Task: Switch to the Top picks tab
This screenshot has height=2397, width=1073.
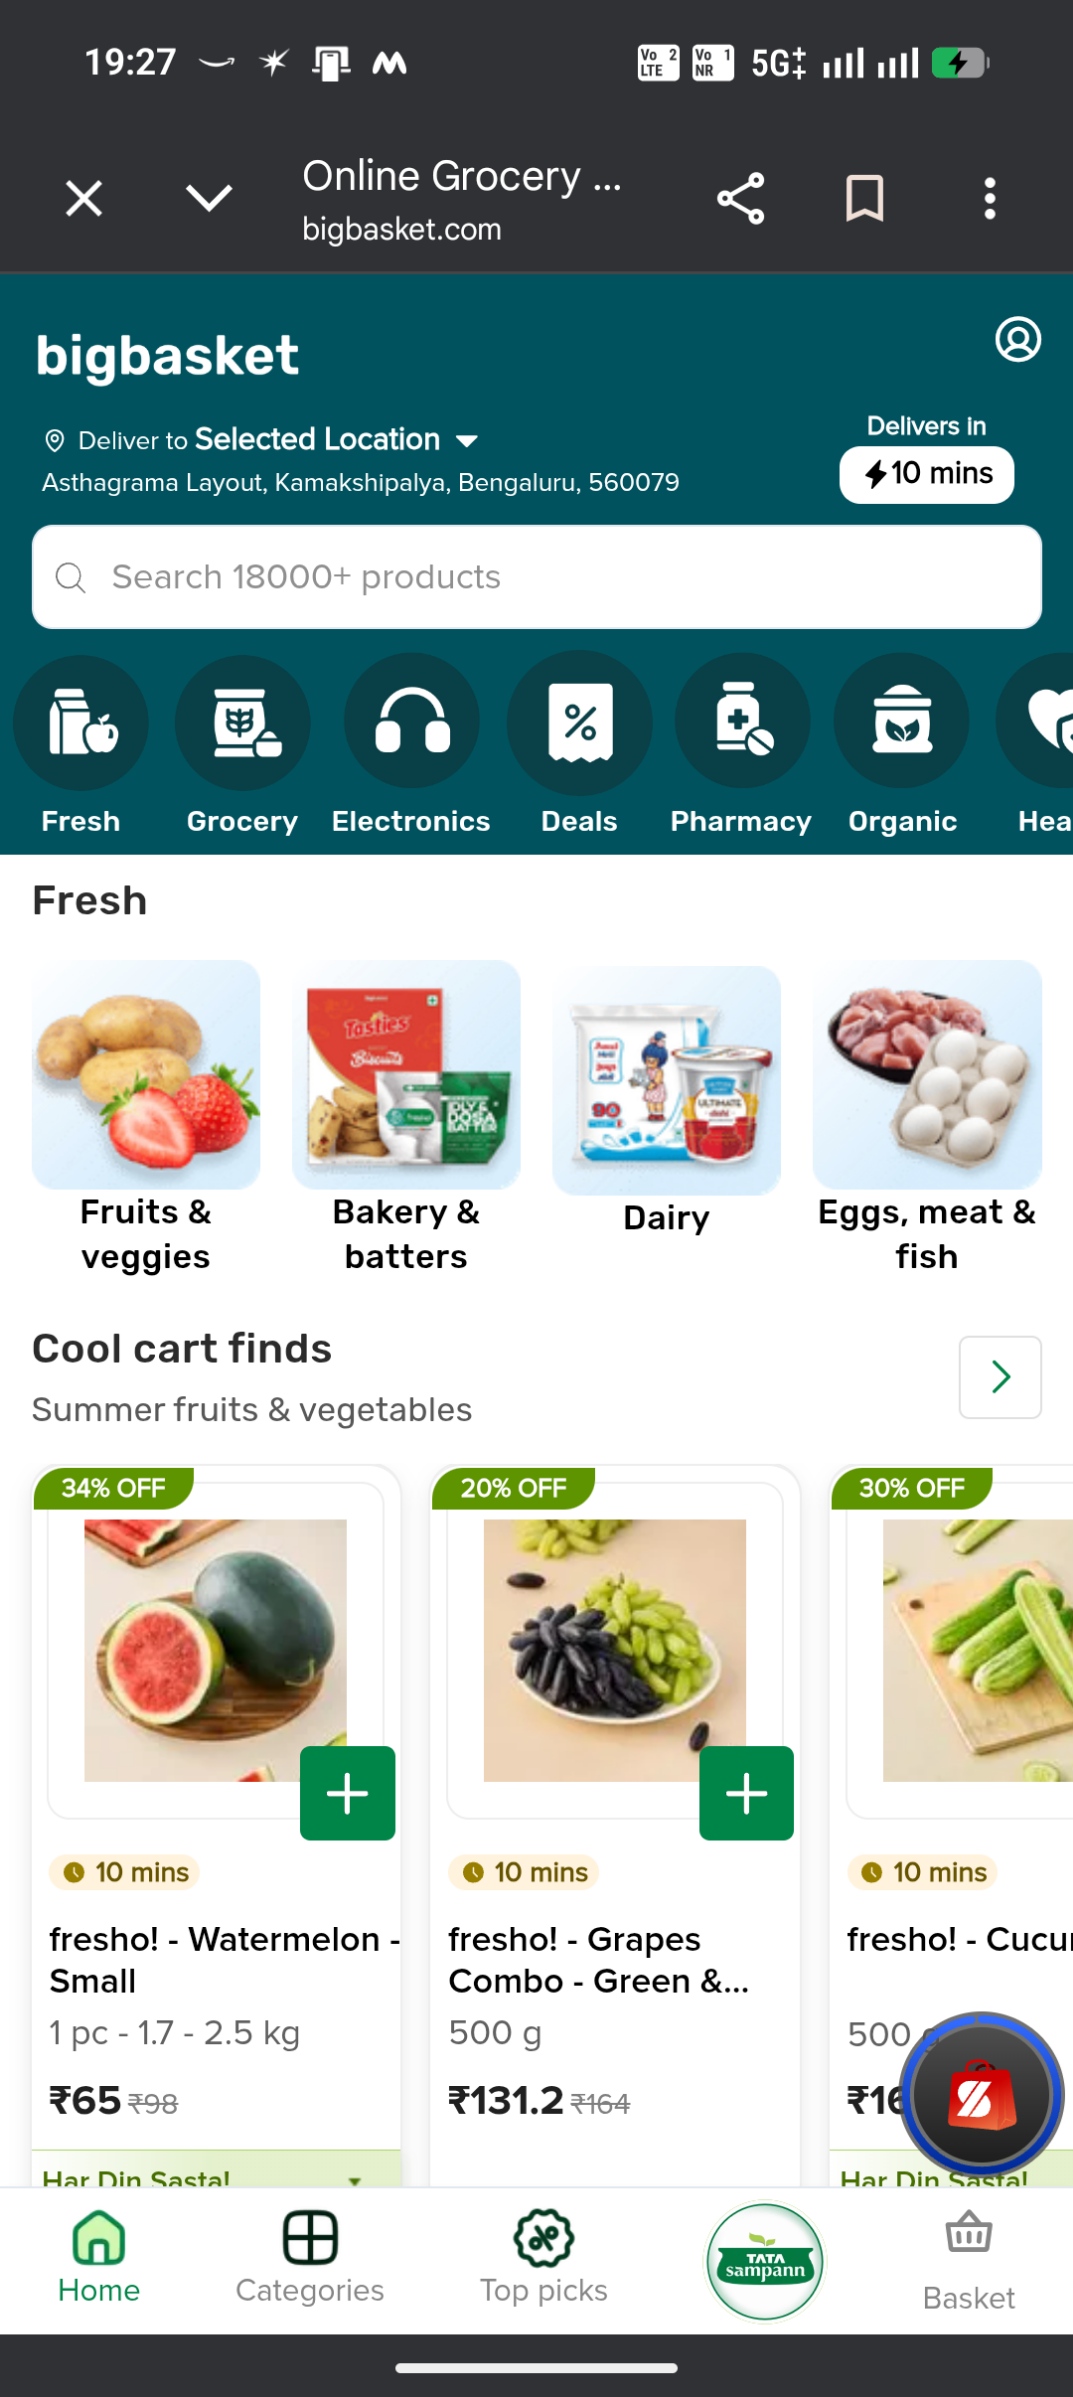Action: point(544,2259)
